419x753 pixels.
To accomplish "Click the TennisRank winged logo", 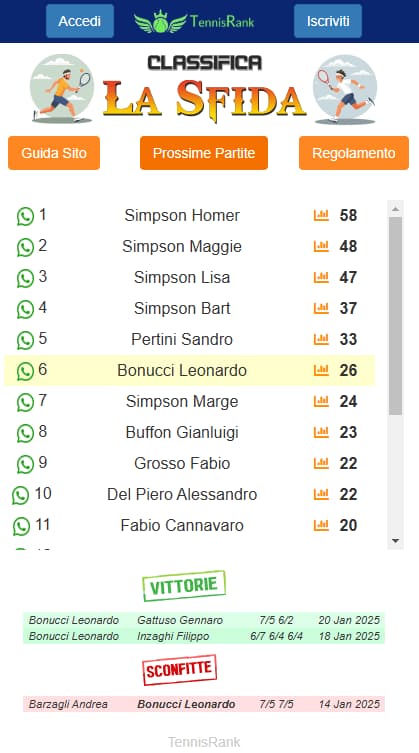I will click(x=194, y=22).
